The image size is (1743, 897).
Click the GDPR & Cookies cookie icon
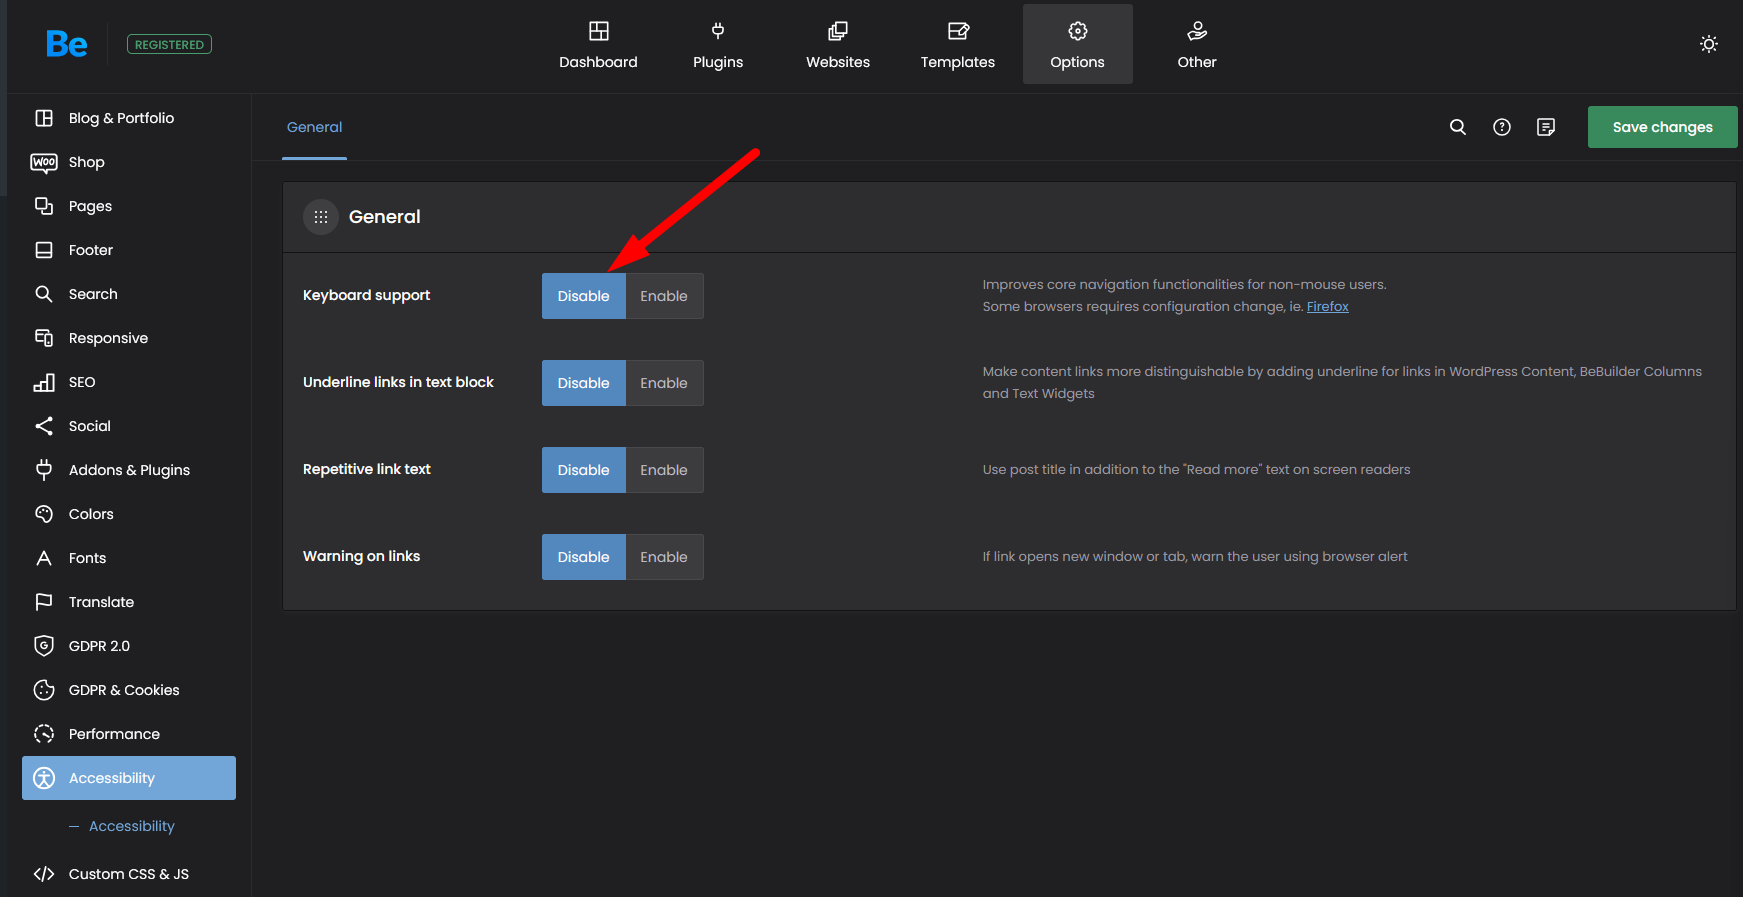pos(44,690)
